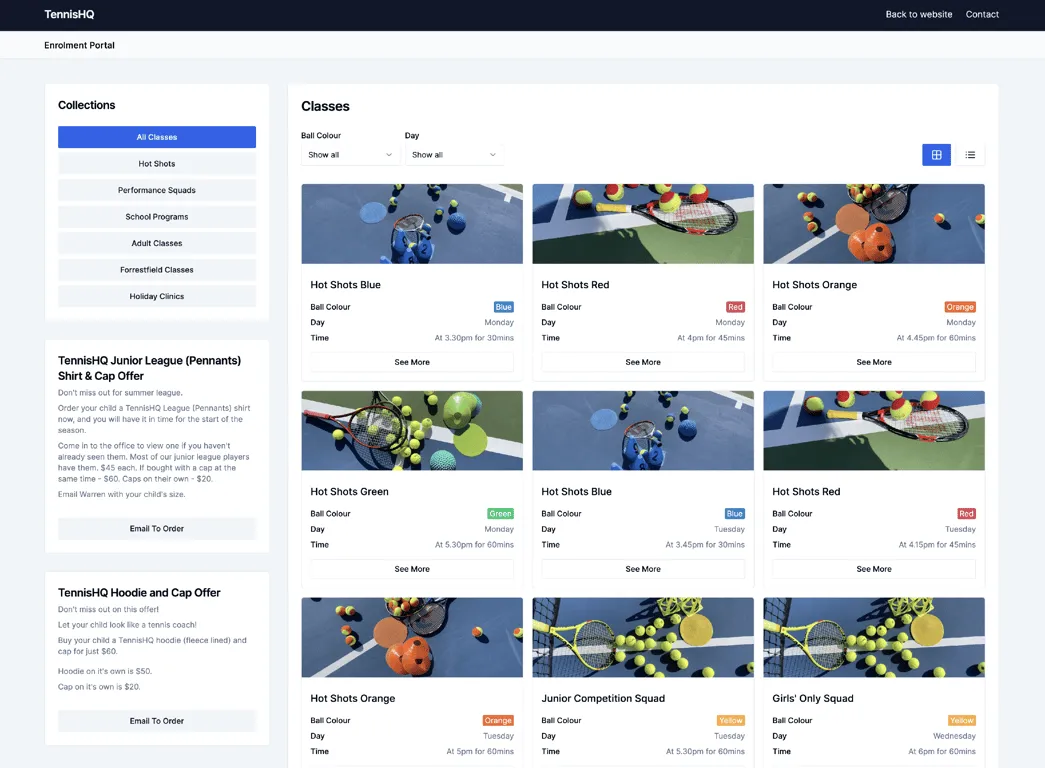This screenshot has width=1045, height=768.
Task: Open the Ball Colour dropdown
Action: [350, 155]
